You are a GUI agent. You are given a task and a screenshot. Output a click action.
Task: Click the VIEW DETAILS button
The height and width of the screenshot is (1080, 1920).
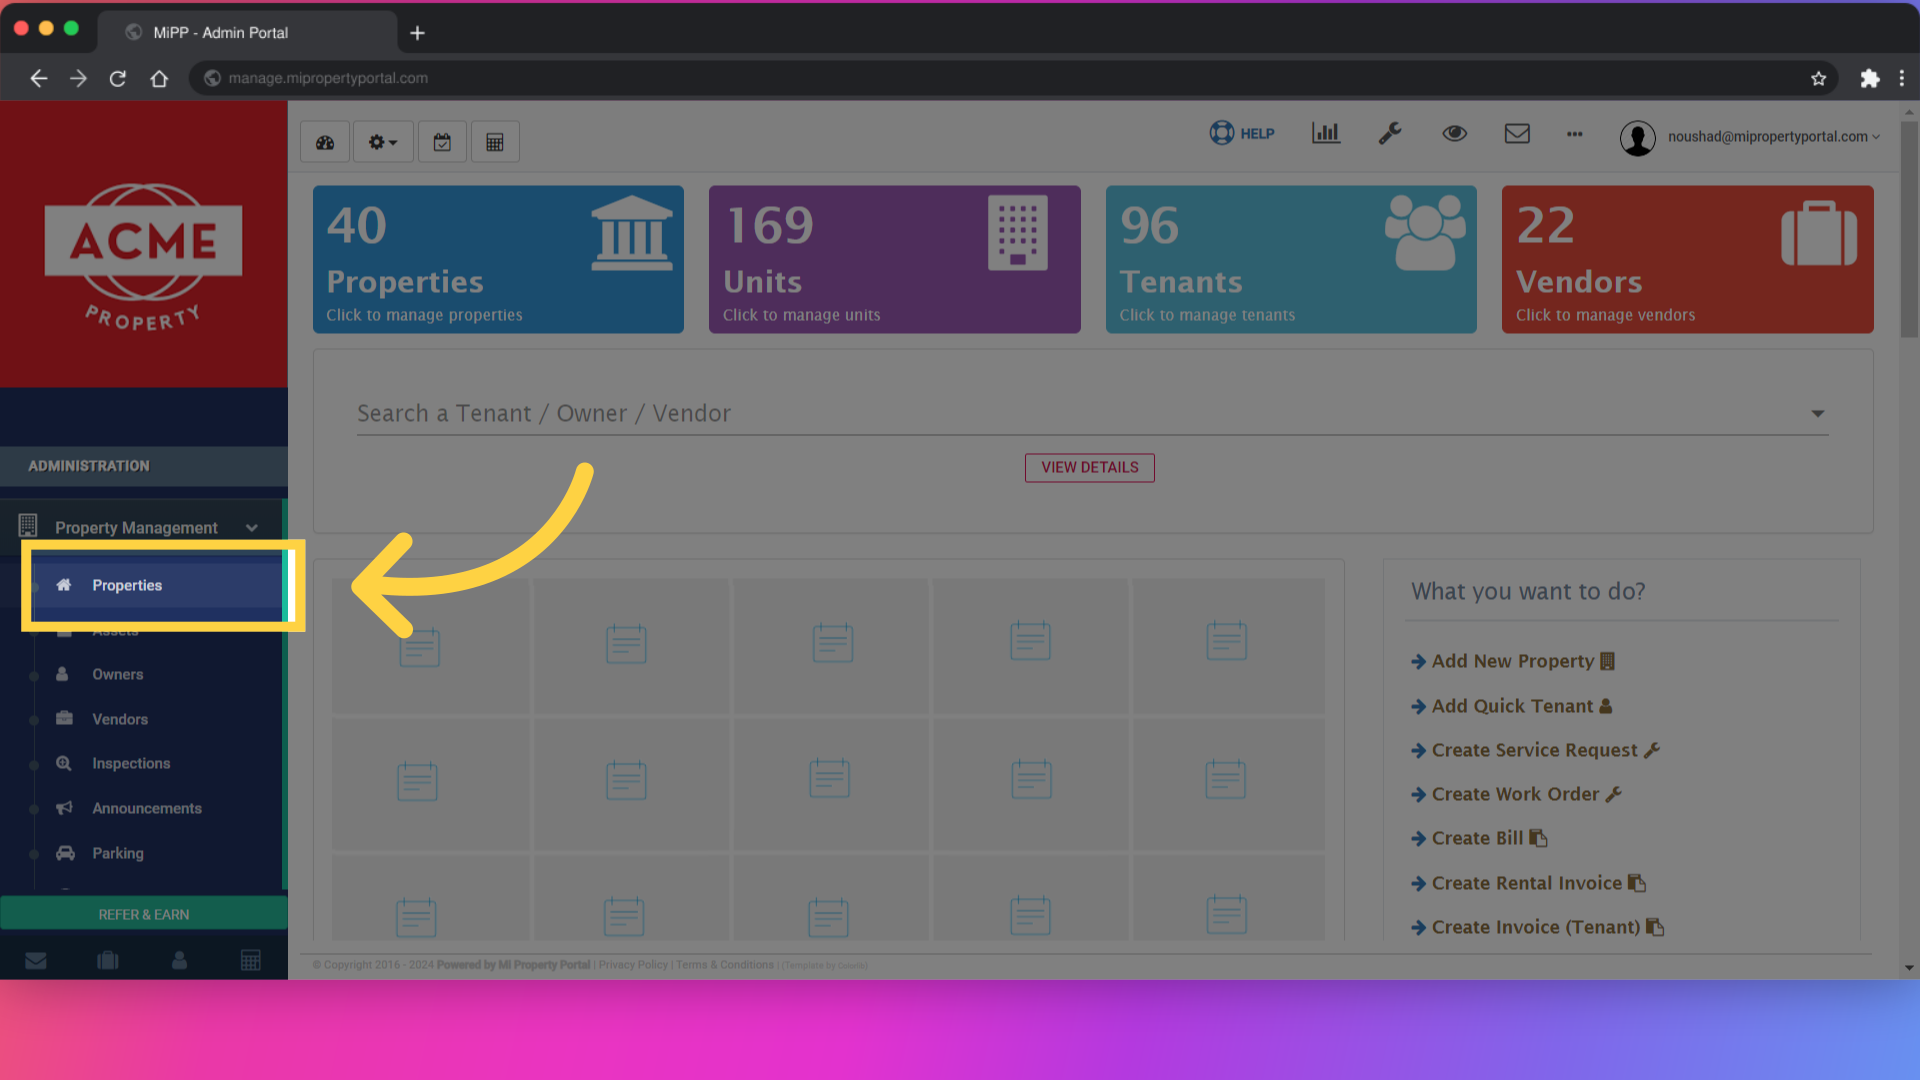tap(1089, 467)
